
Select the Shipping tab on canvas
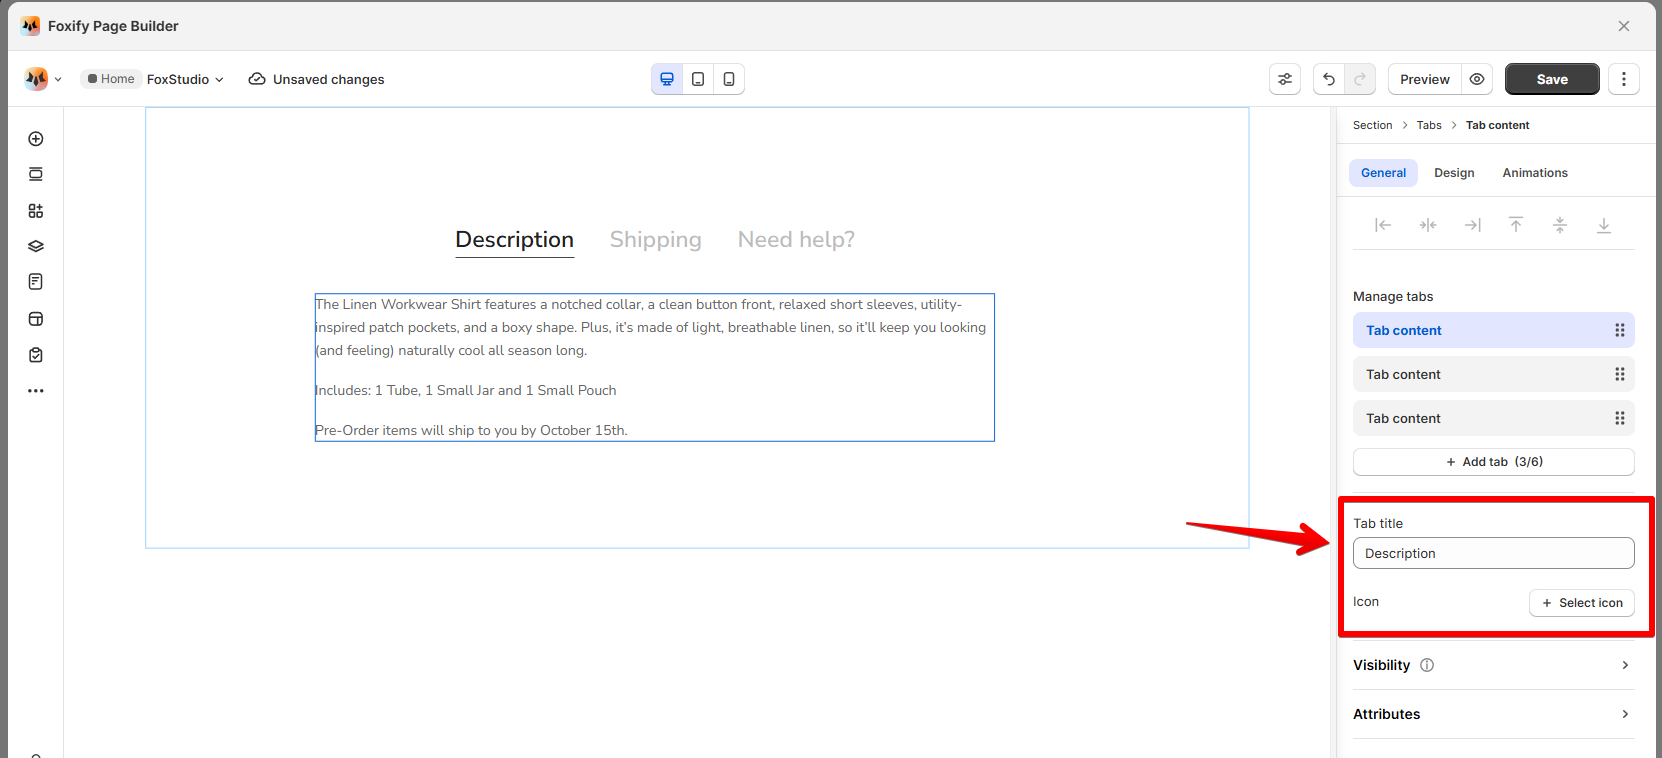point(656,240)
